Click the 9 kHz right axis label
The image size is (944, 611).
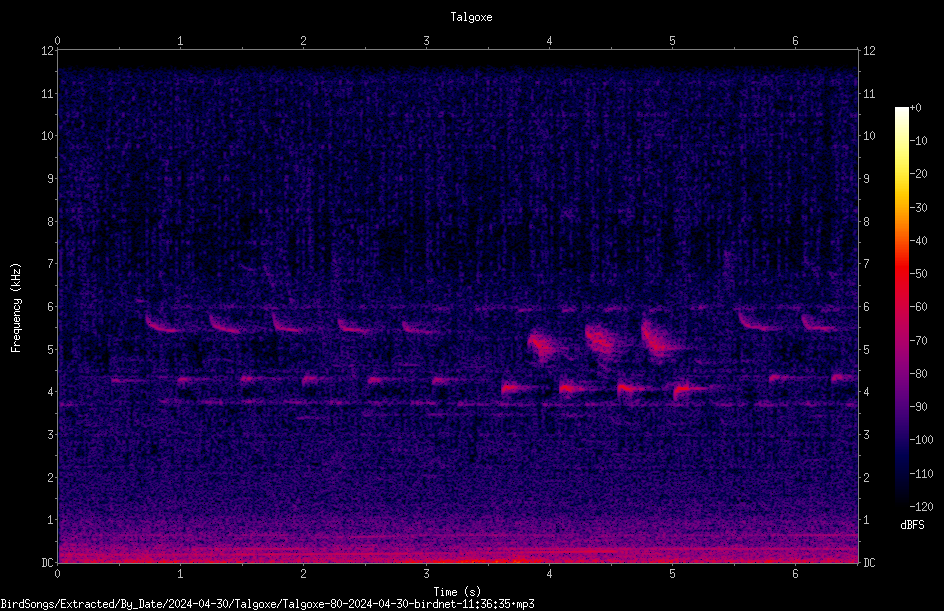point(867,178)
